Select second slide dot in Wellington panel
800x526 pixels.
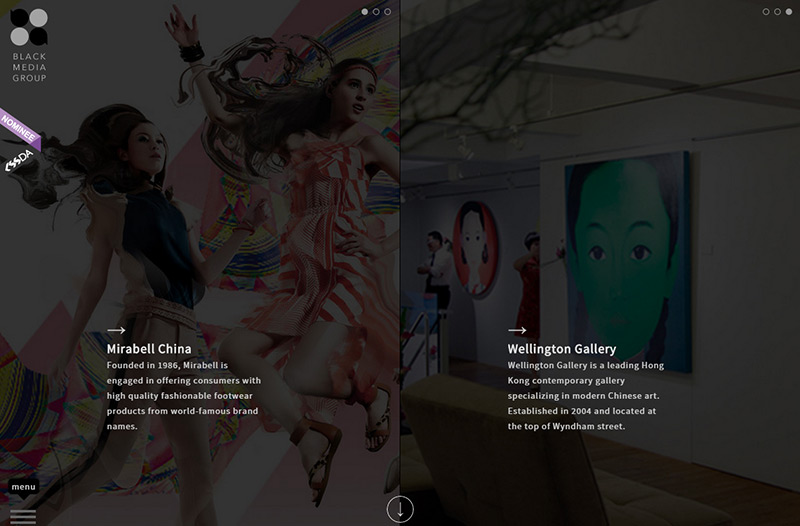[777, 12]
